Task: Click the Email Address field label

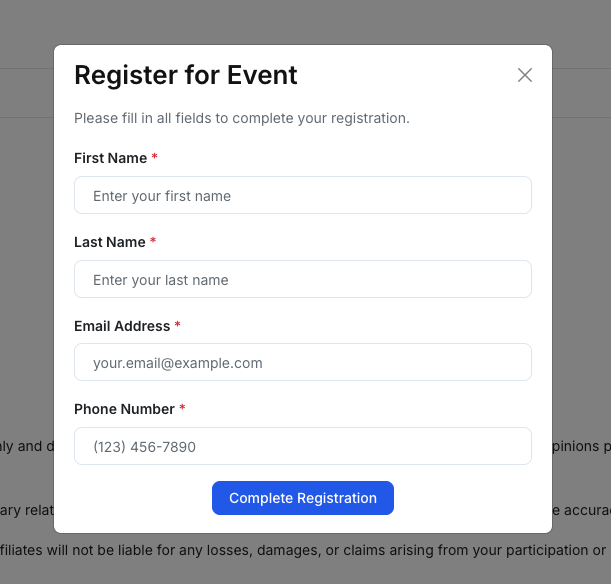Action: point(122,326)
